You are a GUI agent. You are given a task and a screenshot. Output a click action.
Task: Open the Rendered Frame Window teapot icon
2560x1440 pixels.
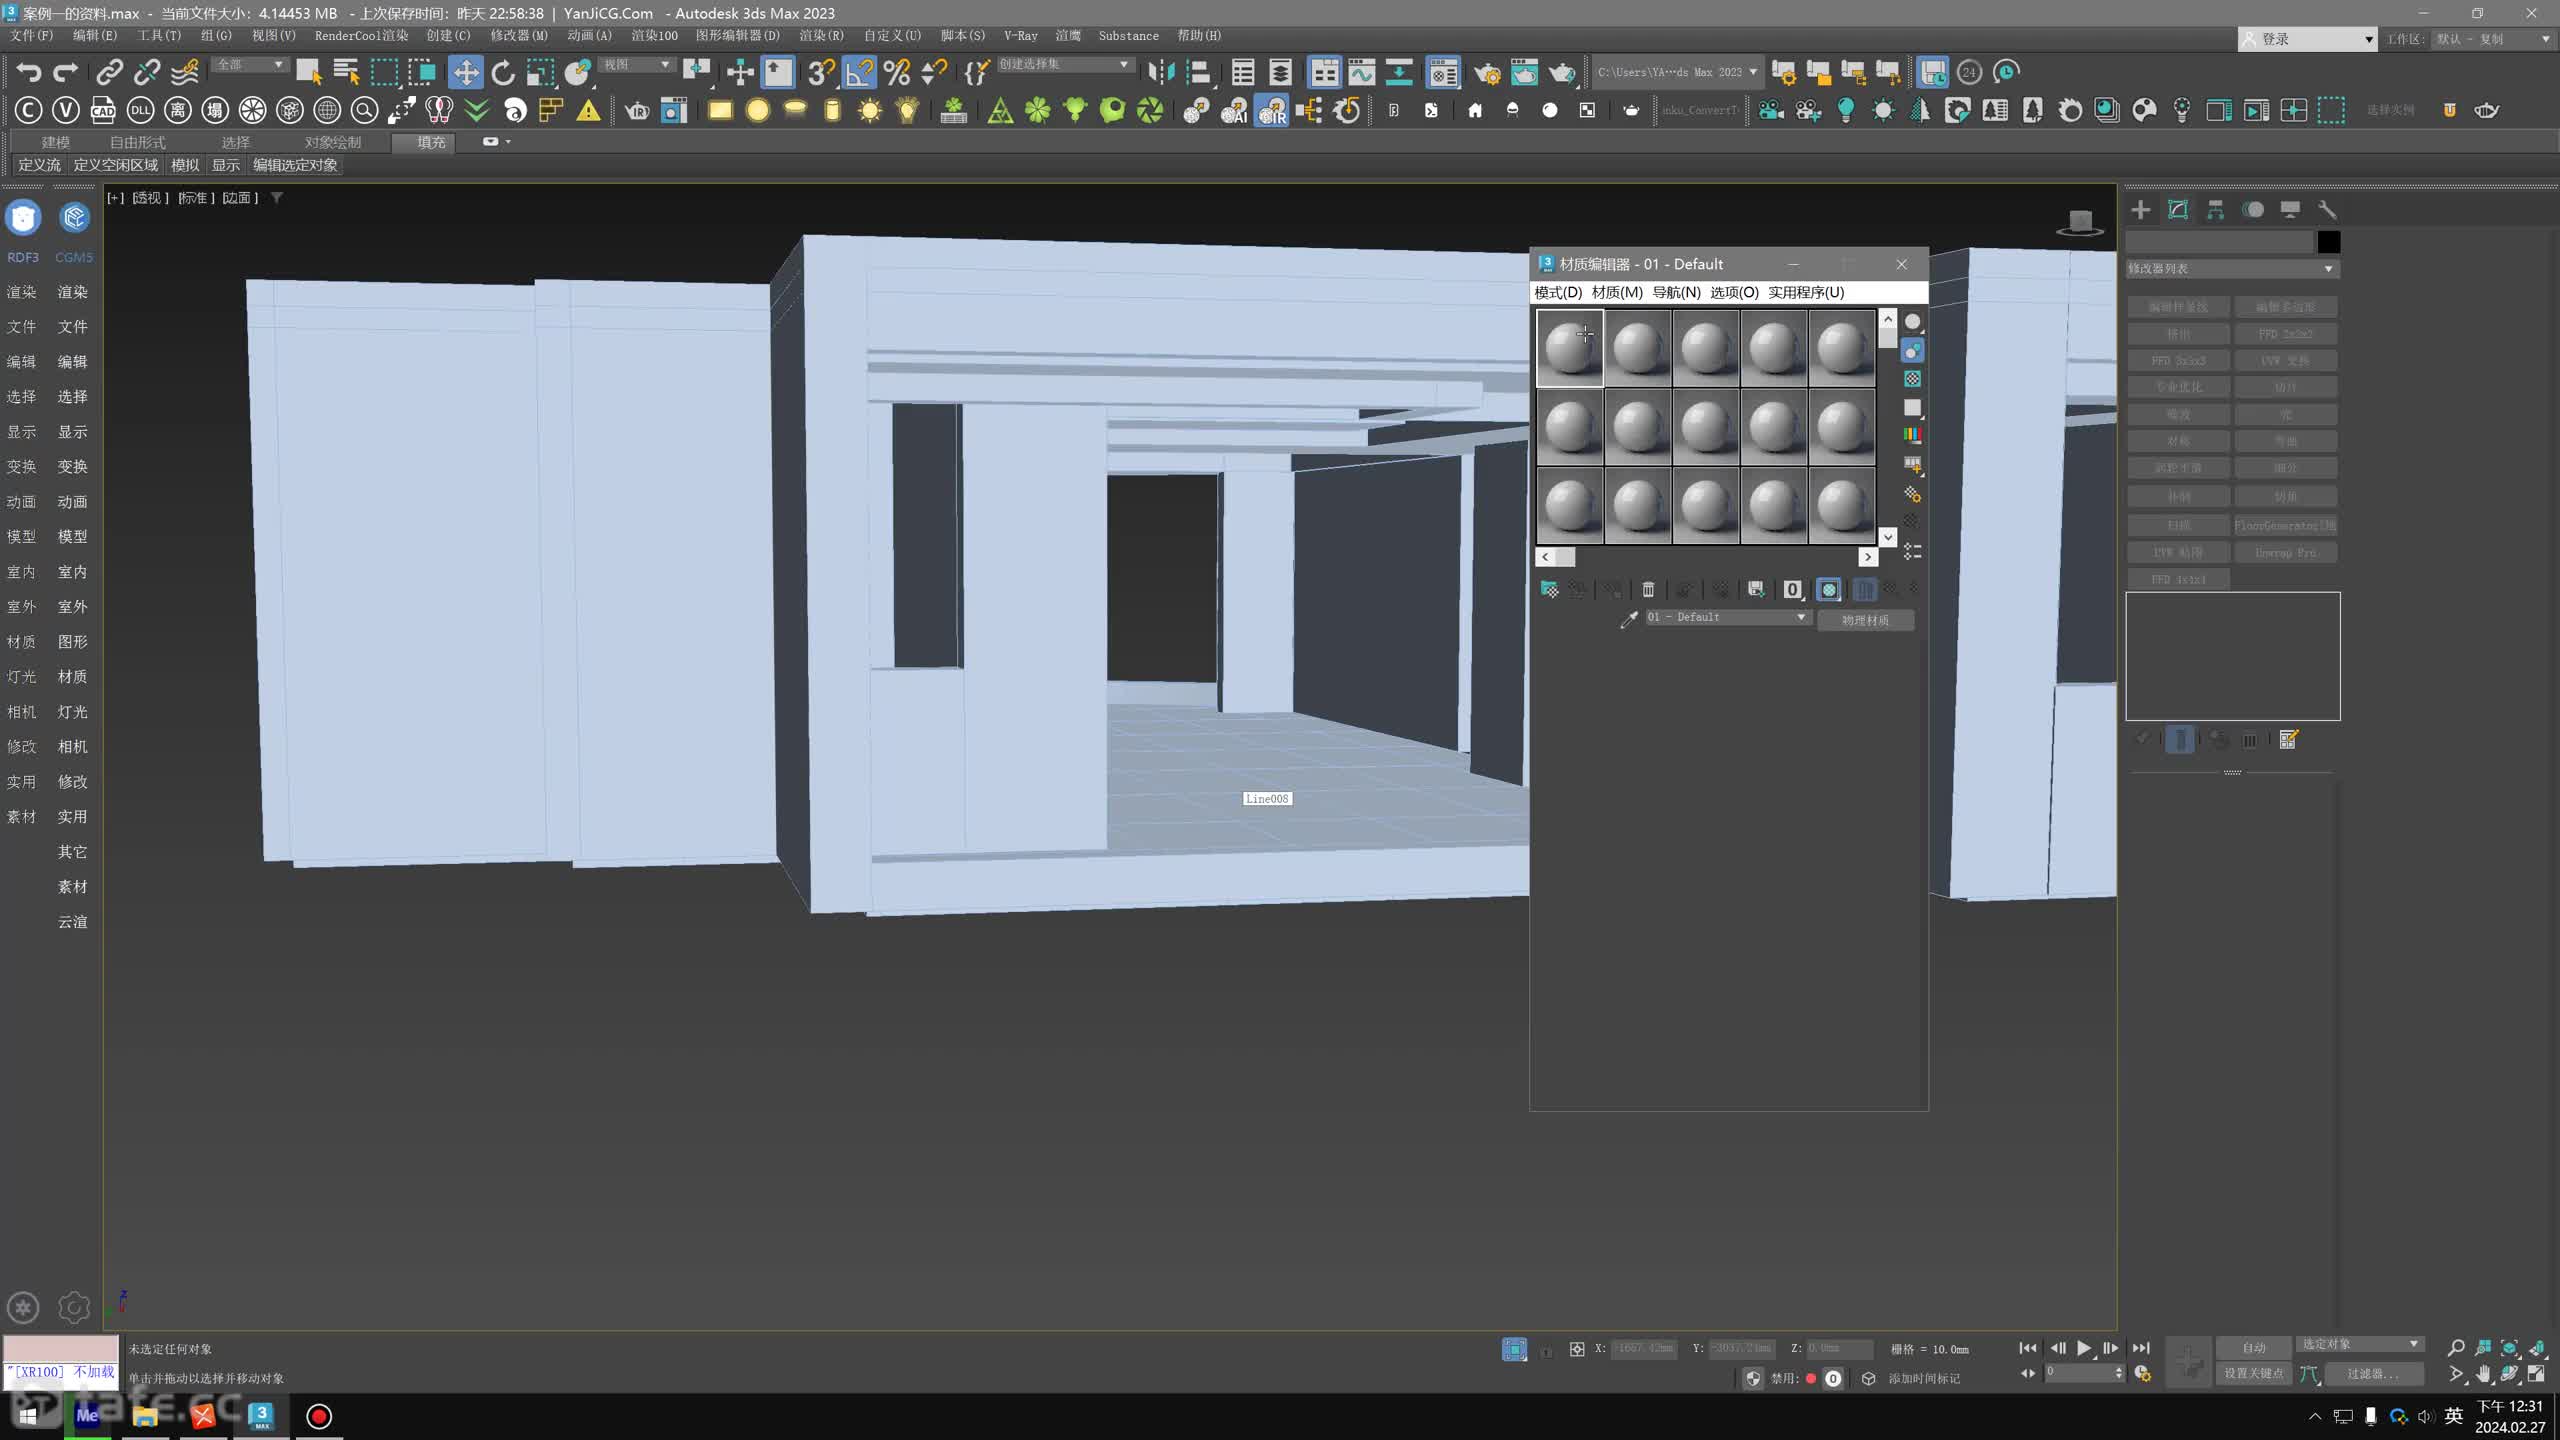(1524, 72)
